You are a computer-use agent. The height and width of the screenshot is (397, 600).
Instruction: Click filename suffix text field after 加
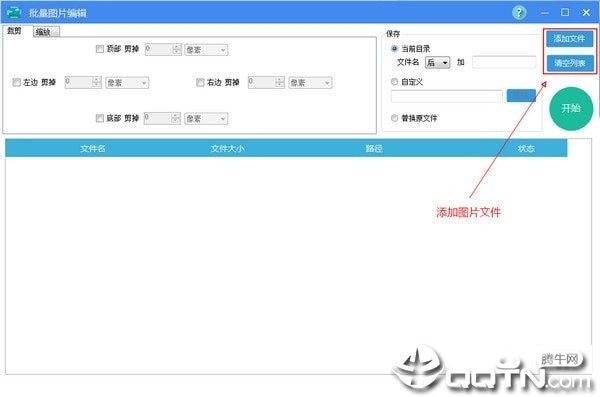click(504, 62)
